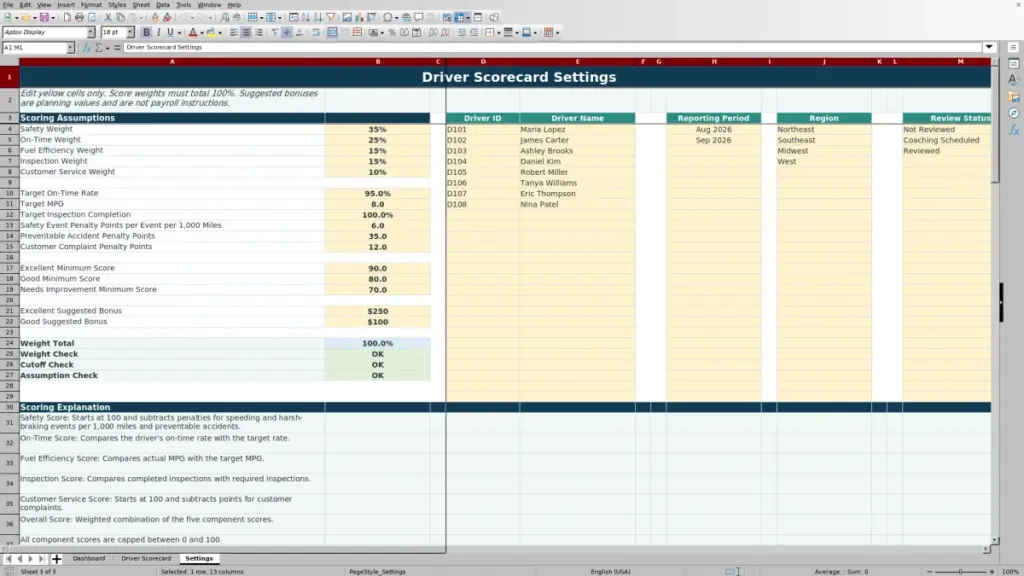Click Insert Special Character omega icon

(x=388, y=17)
